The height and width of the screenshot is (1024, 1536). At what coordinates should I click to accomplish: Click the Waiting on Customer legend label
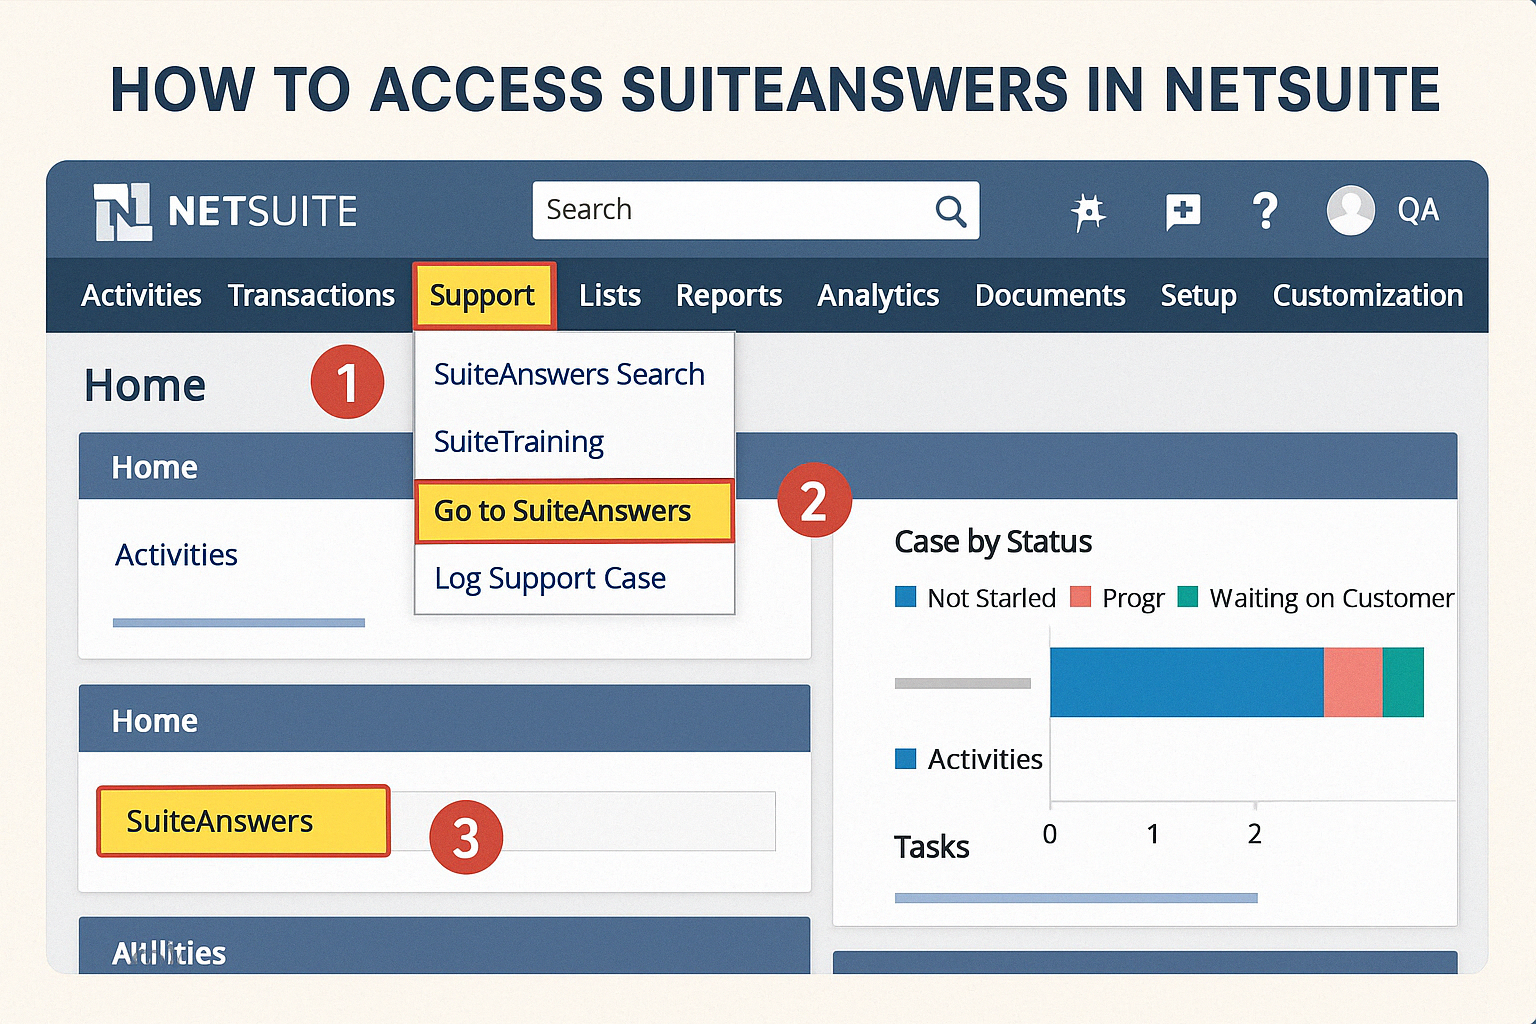pos(1331,598)
